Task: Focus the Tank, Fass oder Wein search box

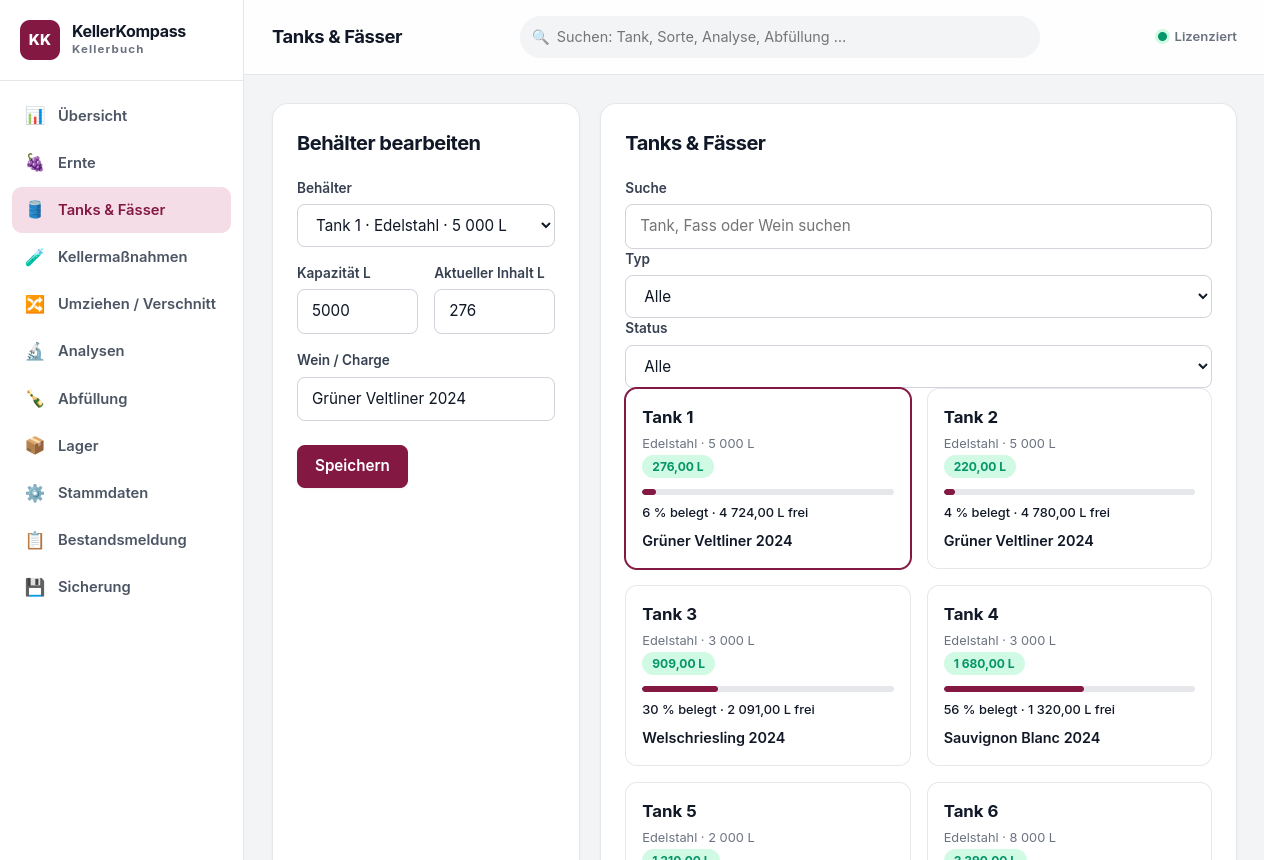Action: pos(918,226)
